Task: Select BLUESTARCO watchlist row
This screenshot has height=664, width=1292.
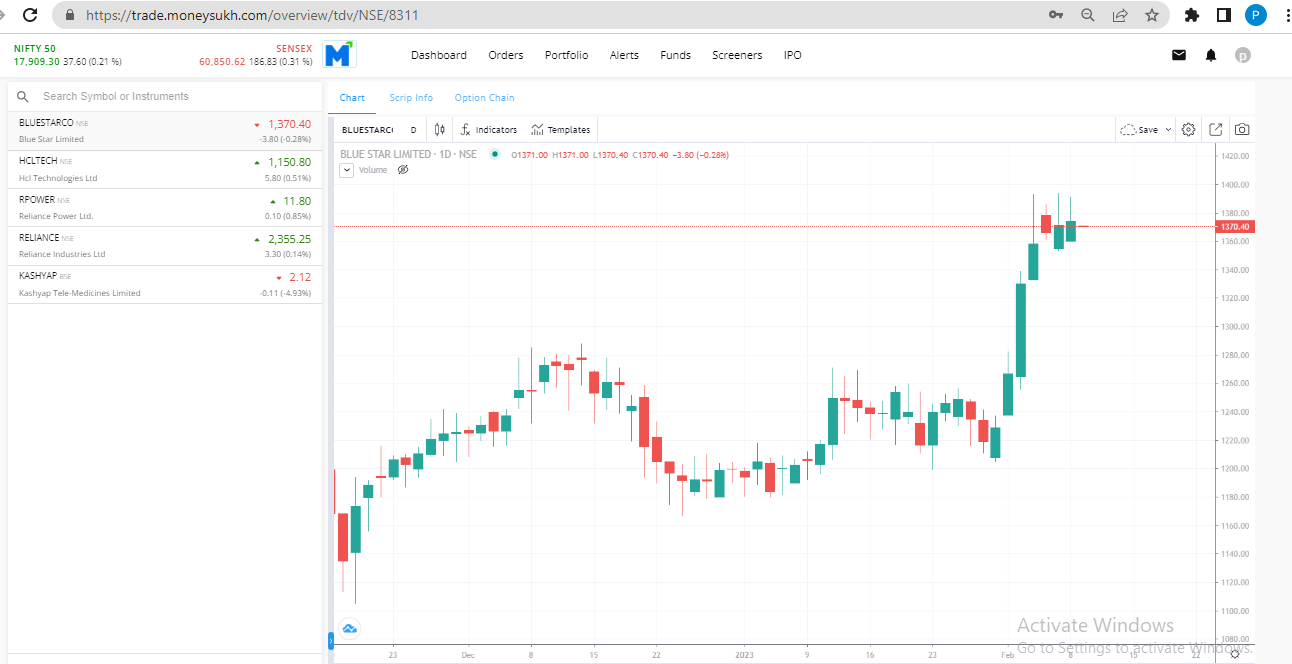Action: click(x=165, y=131)
